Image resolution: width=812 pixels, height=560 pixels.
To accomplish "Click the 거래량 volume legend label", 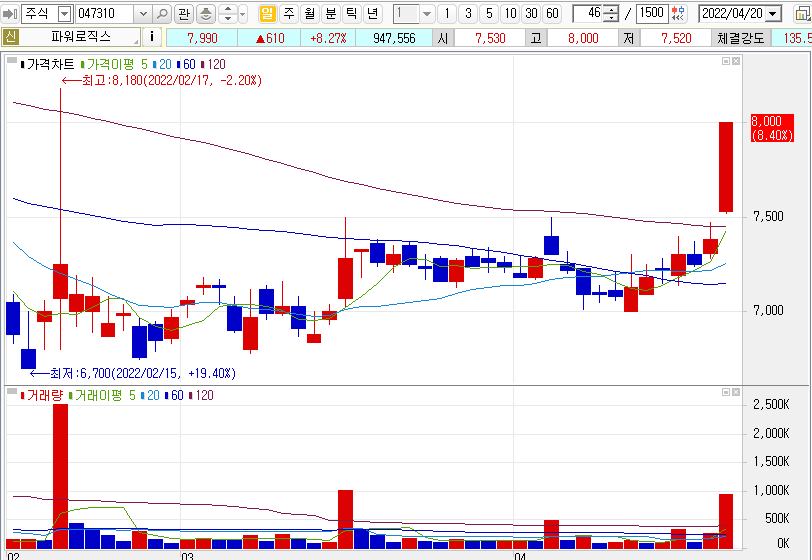I will point(41,396).
